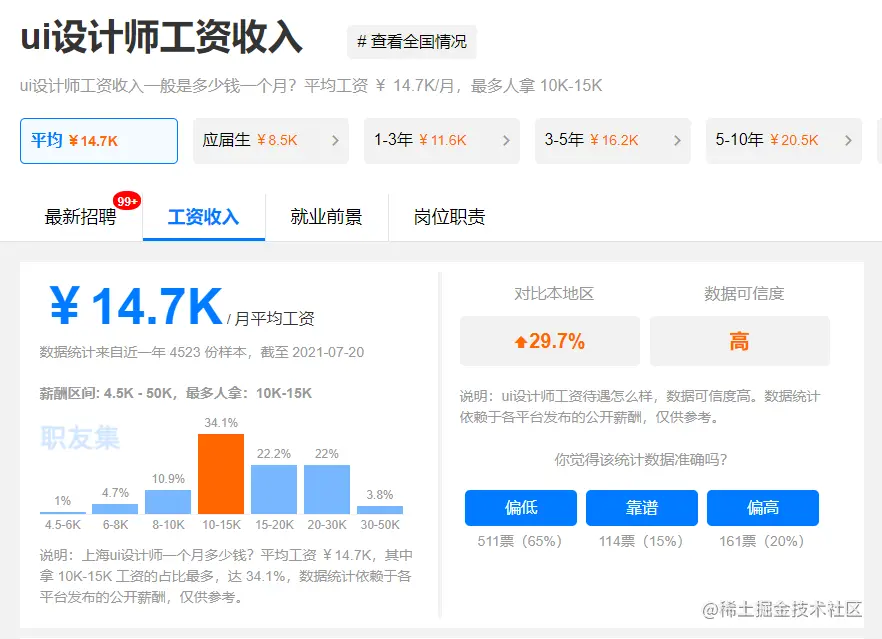Click the 薪酬区间: 4.5K - 50K line

176,393
